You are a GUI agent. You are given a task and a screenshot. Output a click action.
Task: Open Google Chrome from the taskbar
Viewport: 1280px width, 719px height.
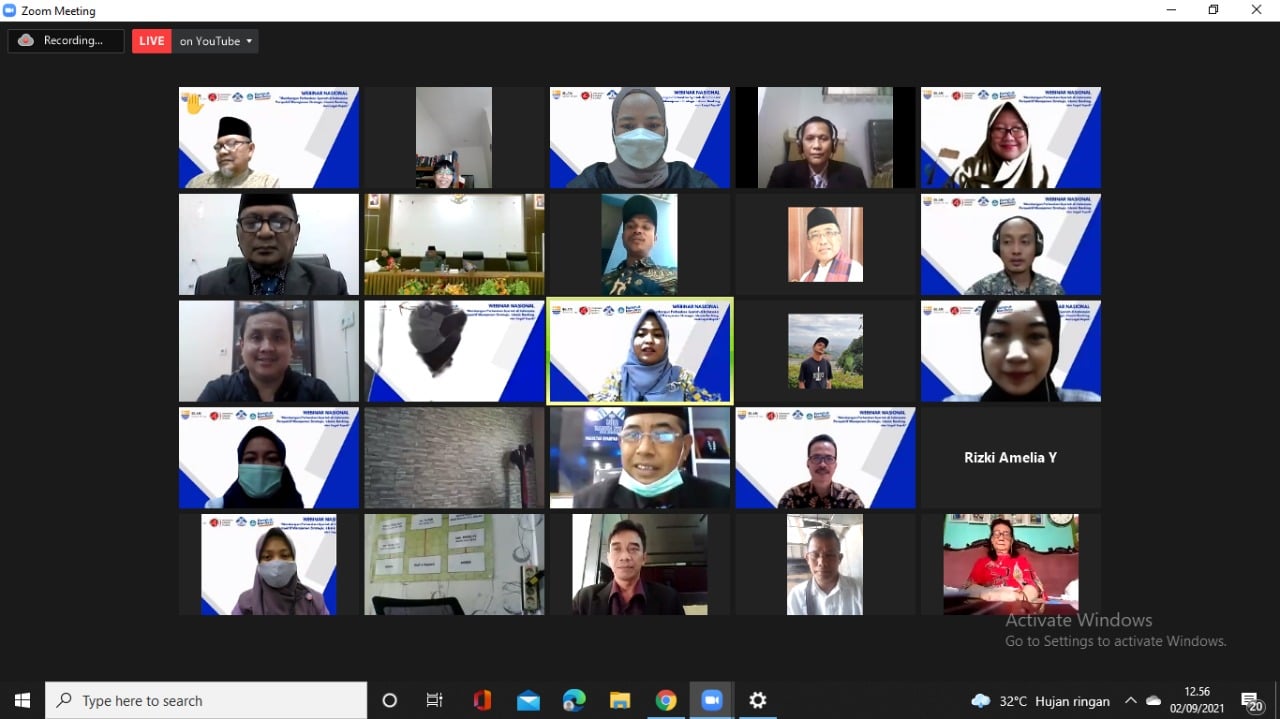(666, 700)
